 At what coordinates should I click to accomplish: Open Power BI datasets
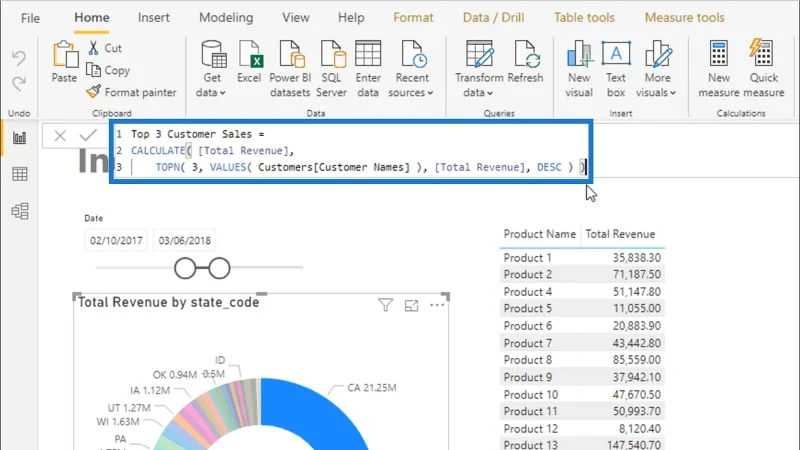[x=290, y=69]
